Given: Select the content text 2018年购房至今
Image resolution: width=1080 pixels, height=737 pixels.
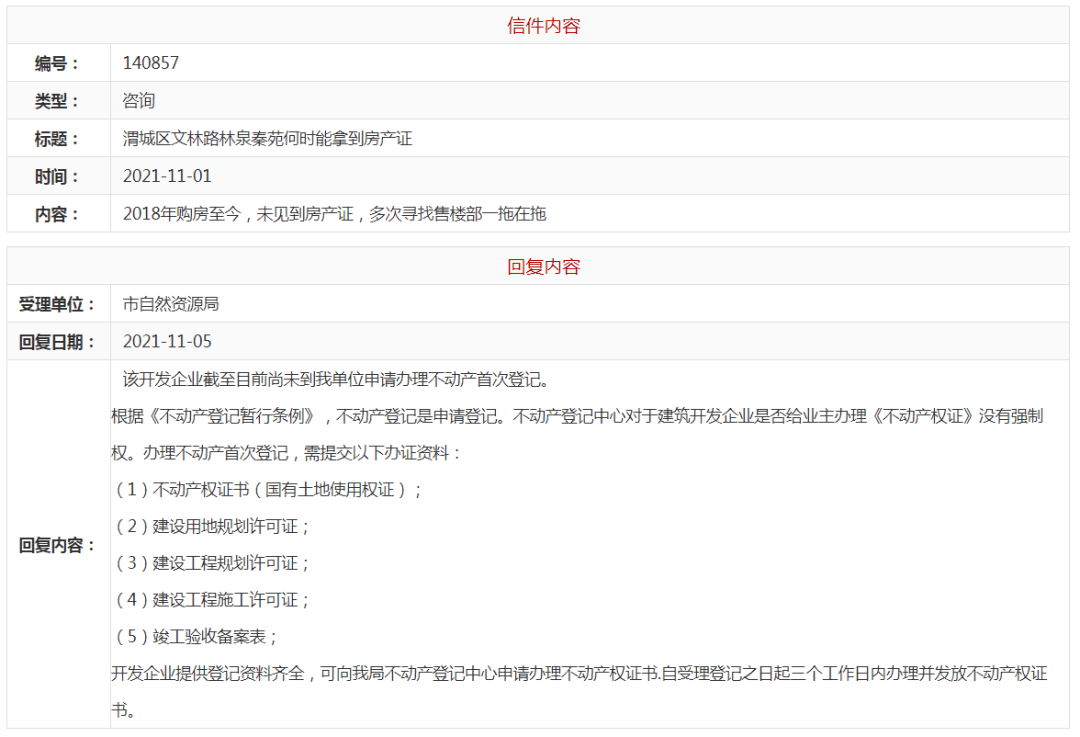Looking at the screenshot, I should 182,214.
